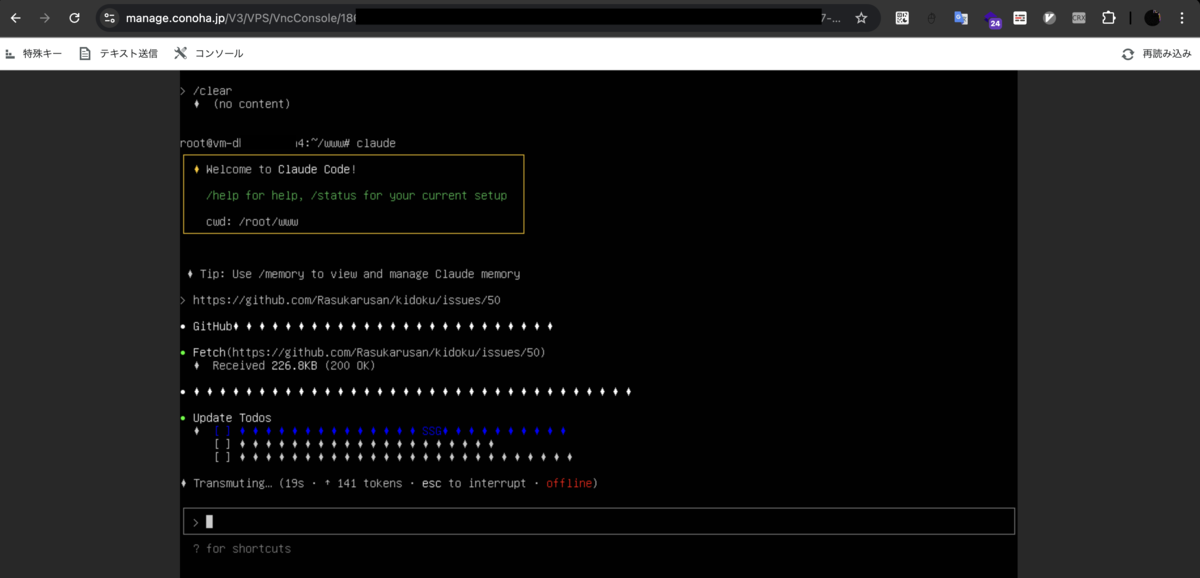
Task: Click the 'claude' command on root prompt
Action: coord(376,144)
